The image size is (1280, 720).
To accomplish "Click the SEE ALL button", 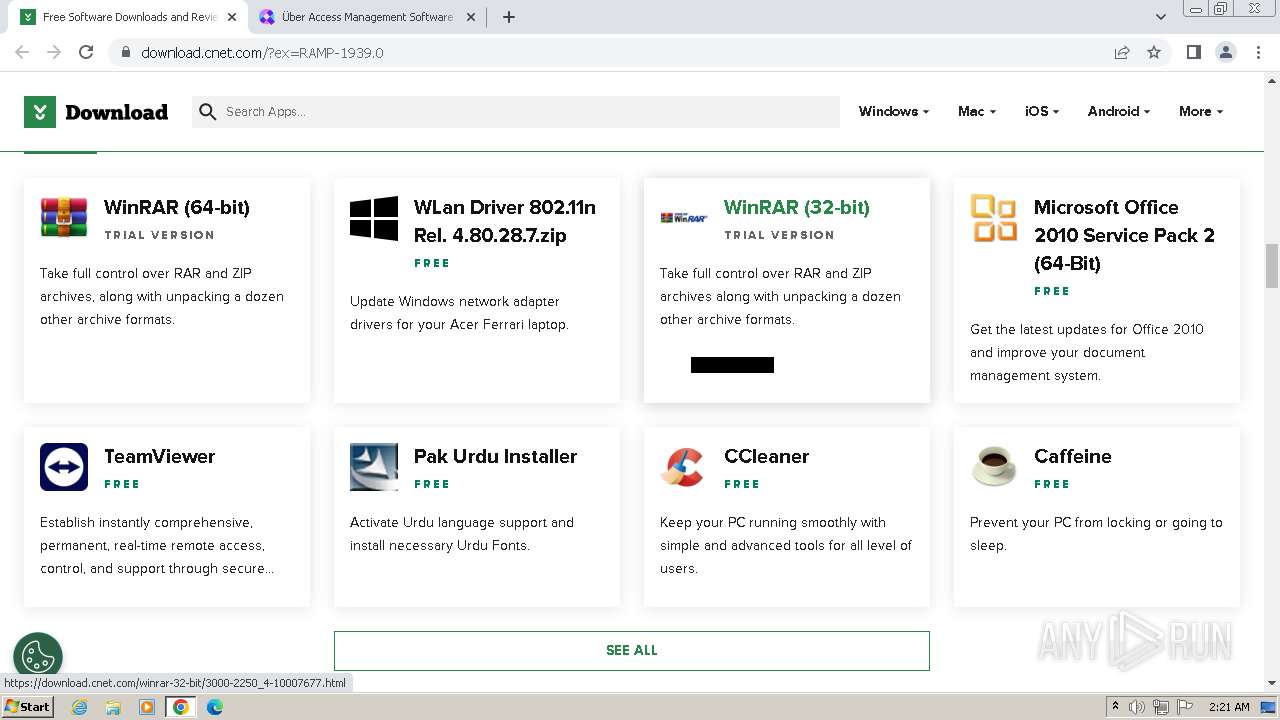I will [x=631, y=650].
